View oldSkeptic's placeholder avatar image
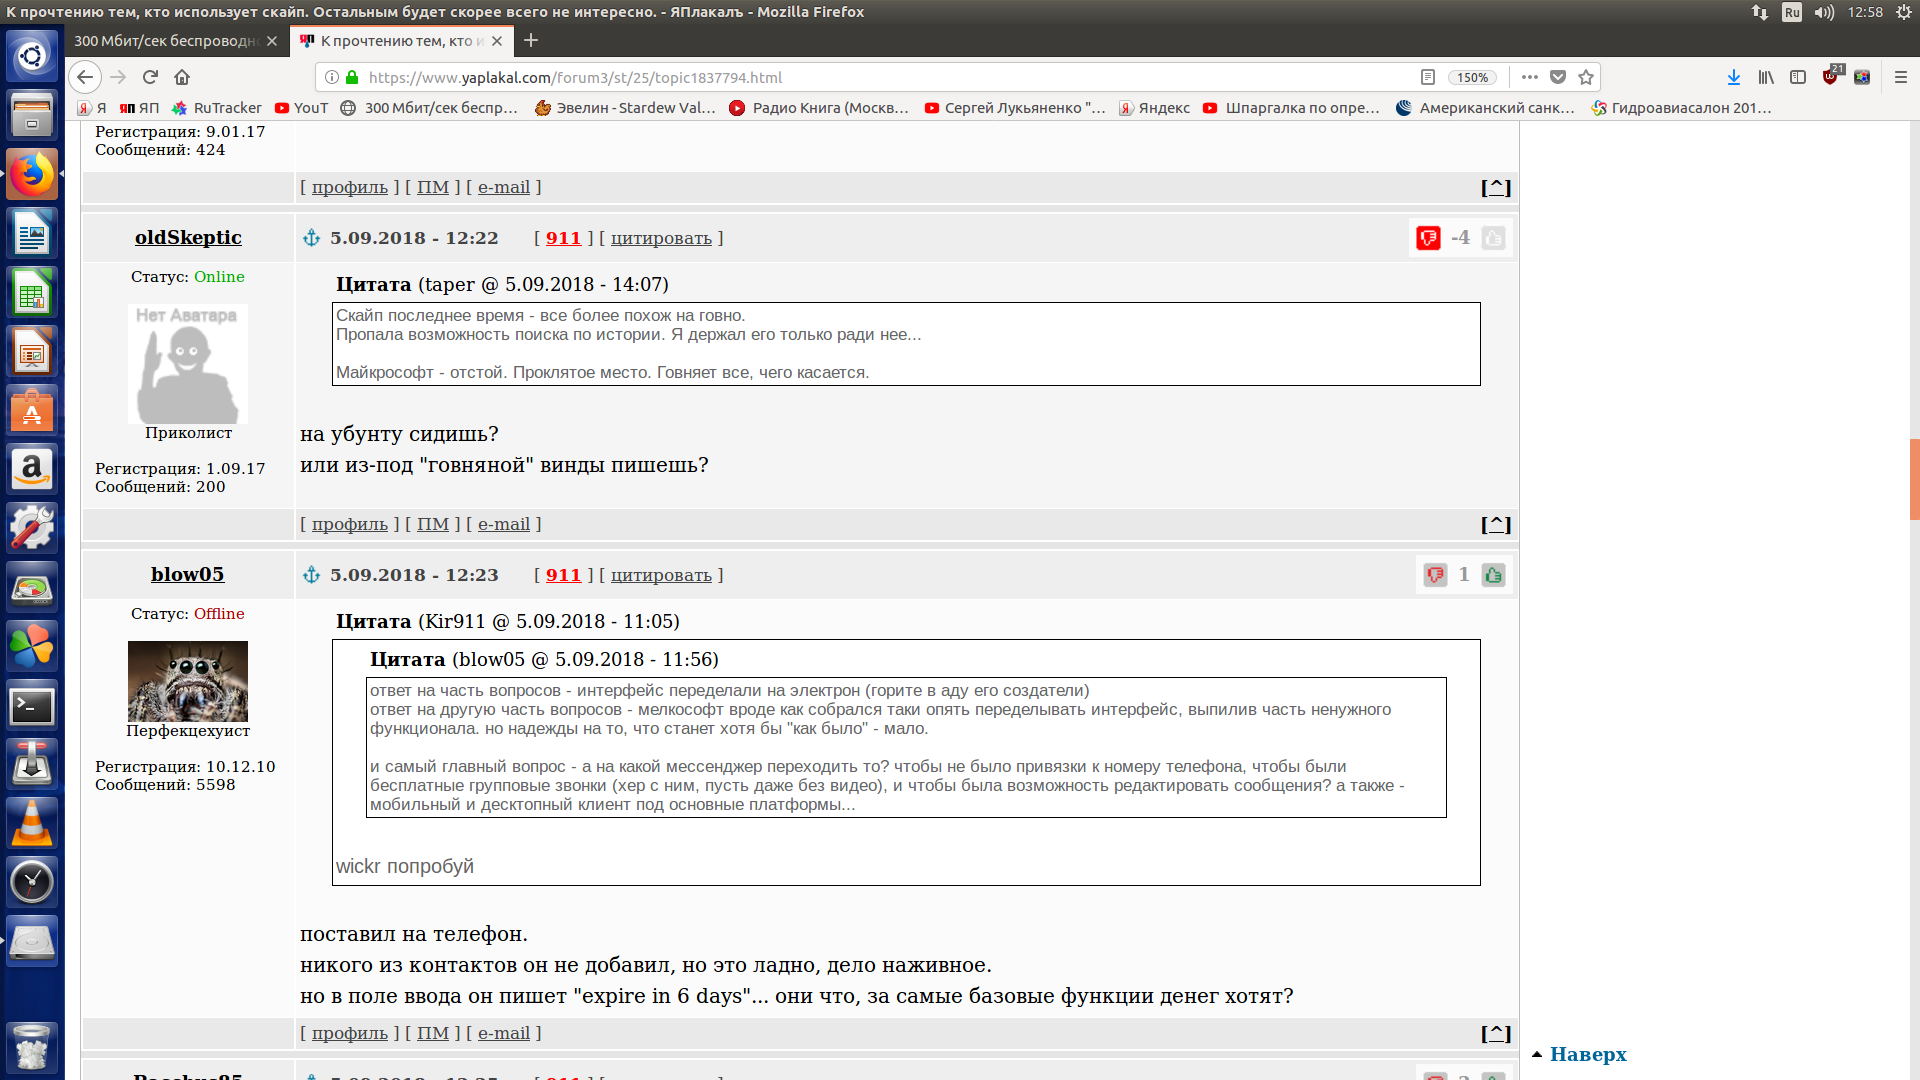The height and width of the screenshot is (1080, 1920). (188, 364)
